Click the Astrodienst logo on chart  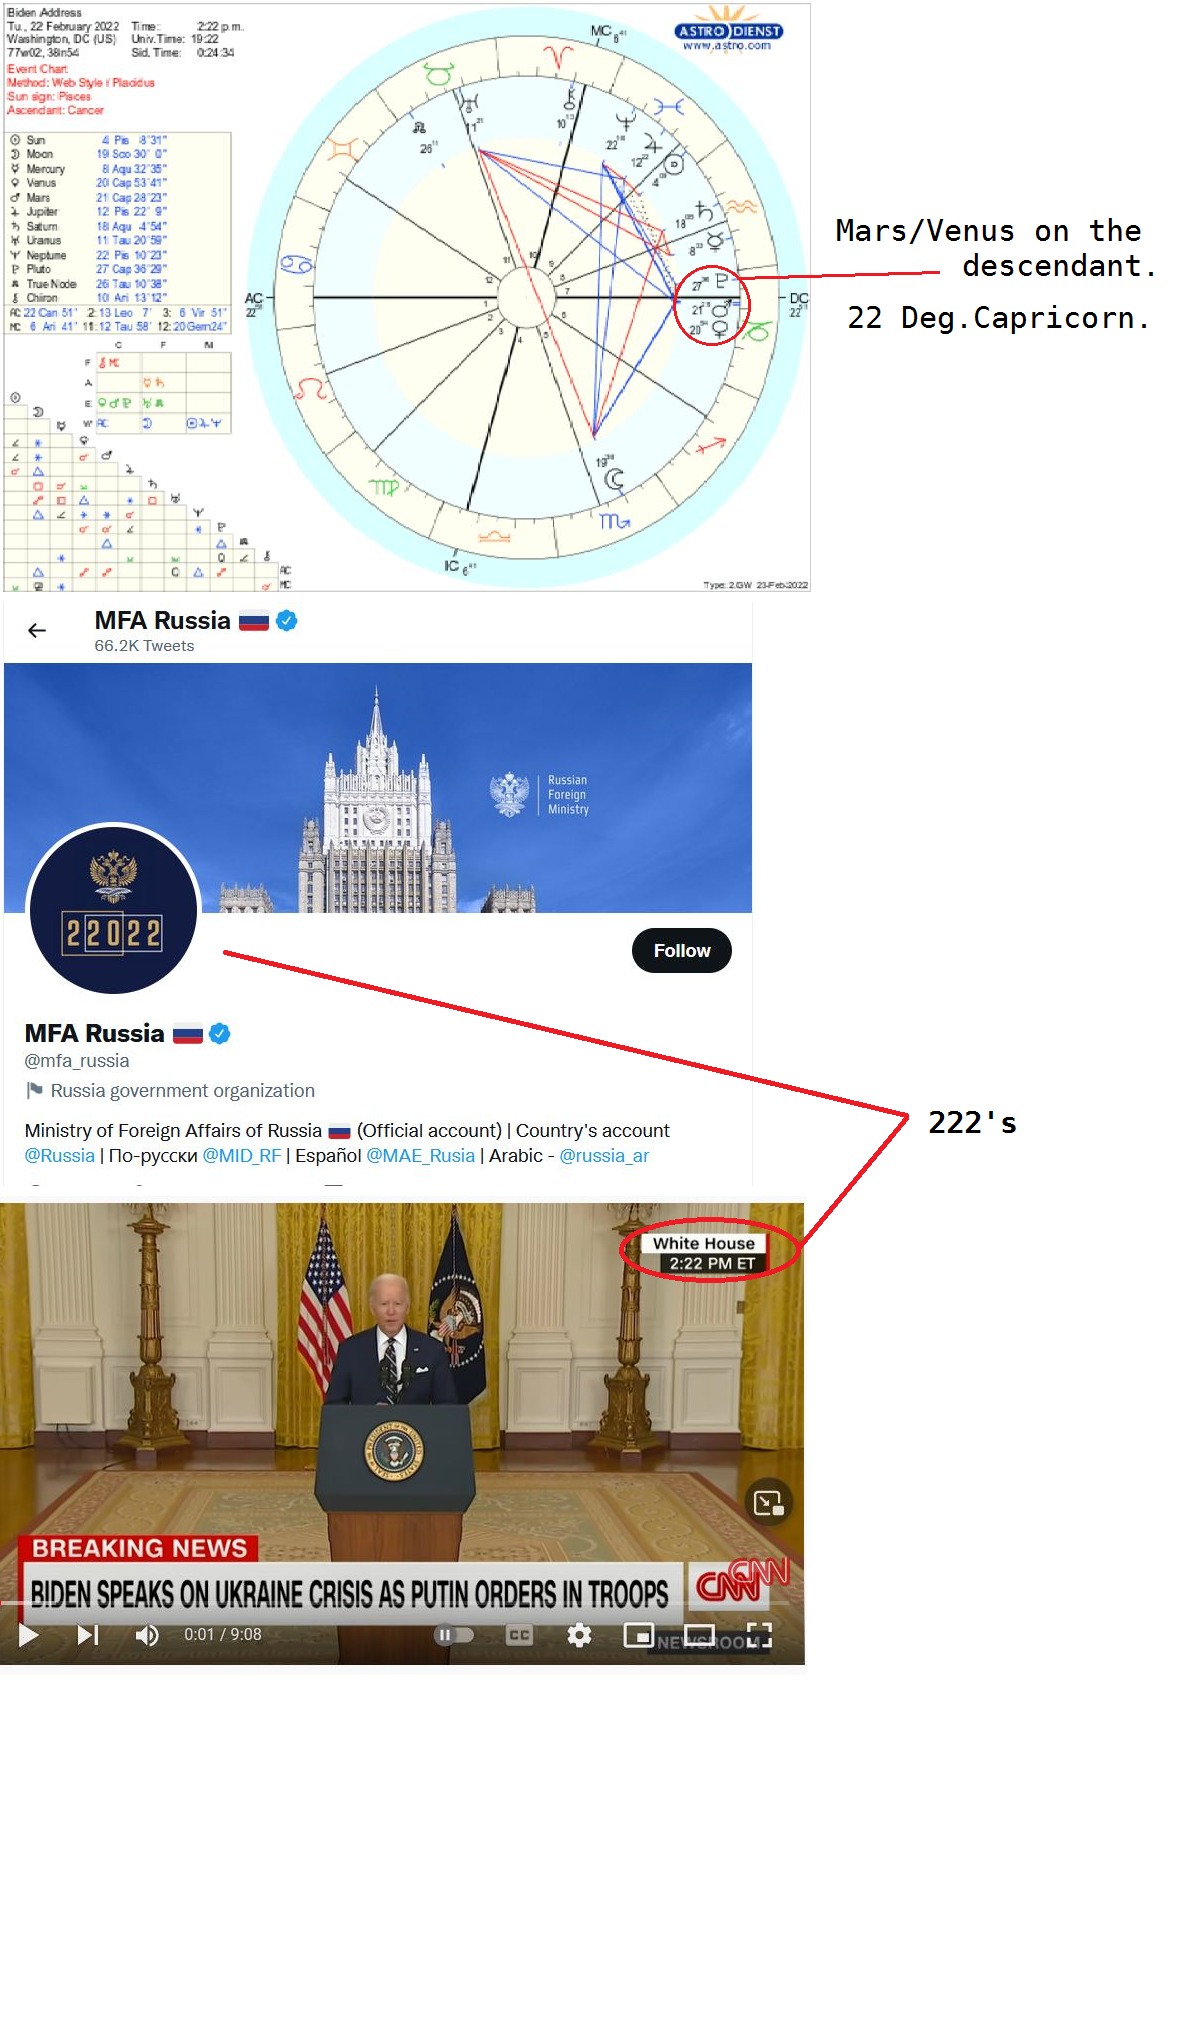(728, 30)
